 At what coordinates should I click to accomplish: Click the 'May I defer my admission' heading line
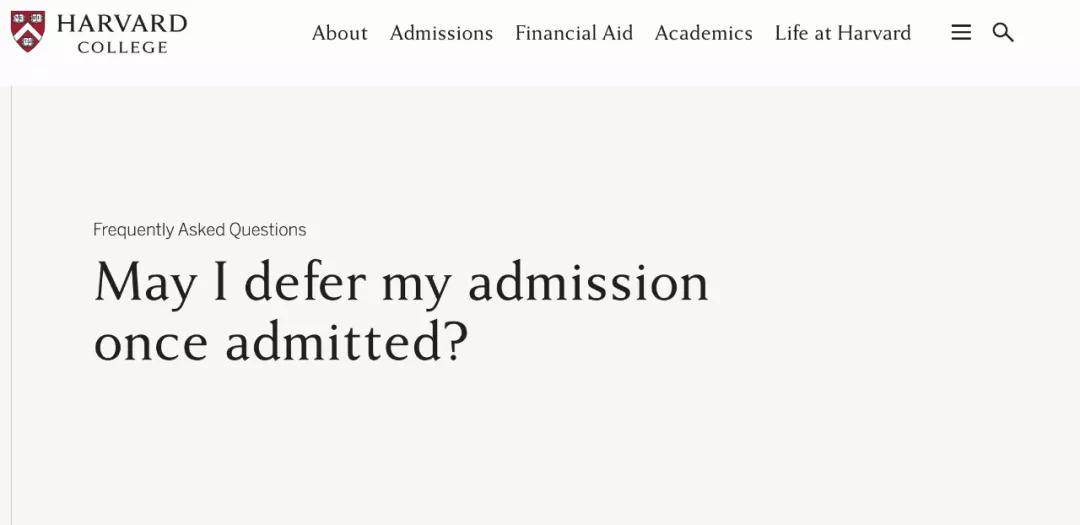(x=402, y=284)
